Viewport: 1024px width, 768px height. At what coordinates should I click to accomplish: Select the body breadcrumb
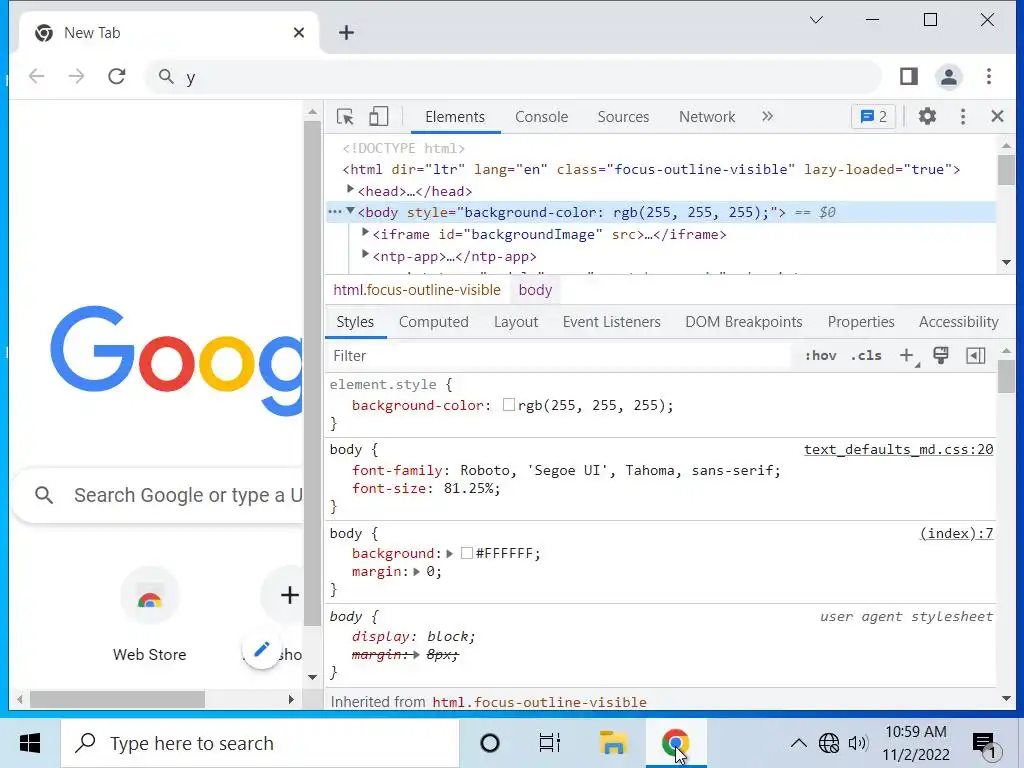(x=536, y=290)
